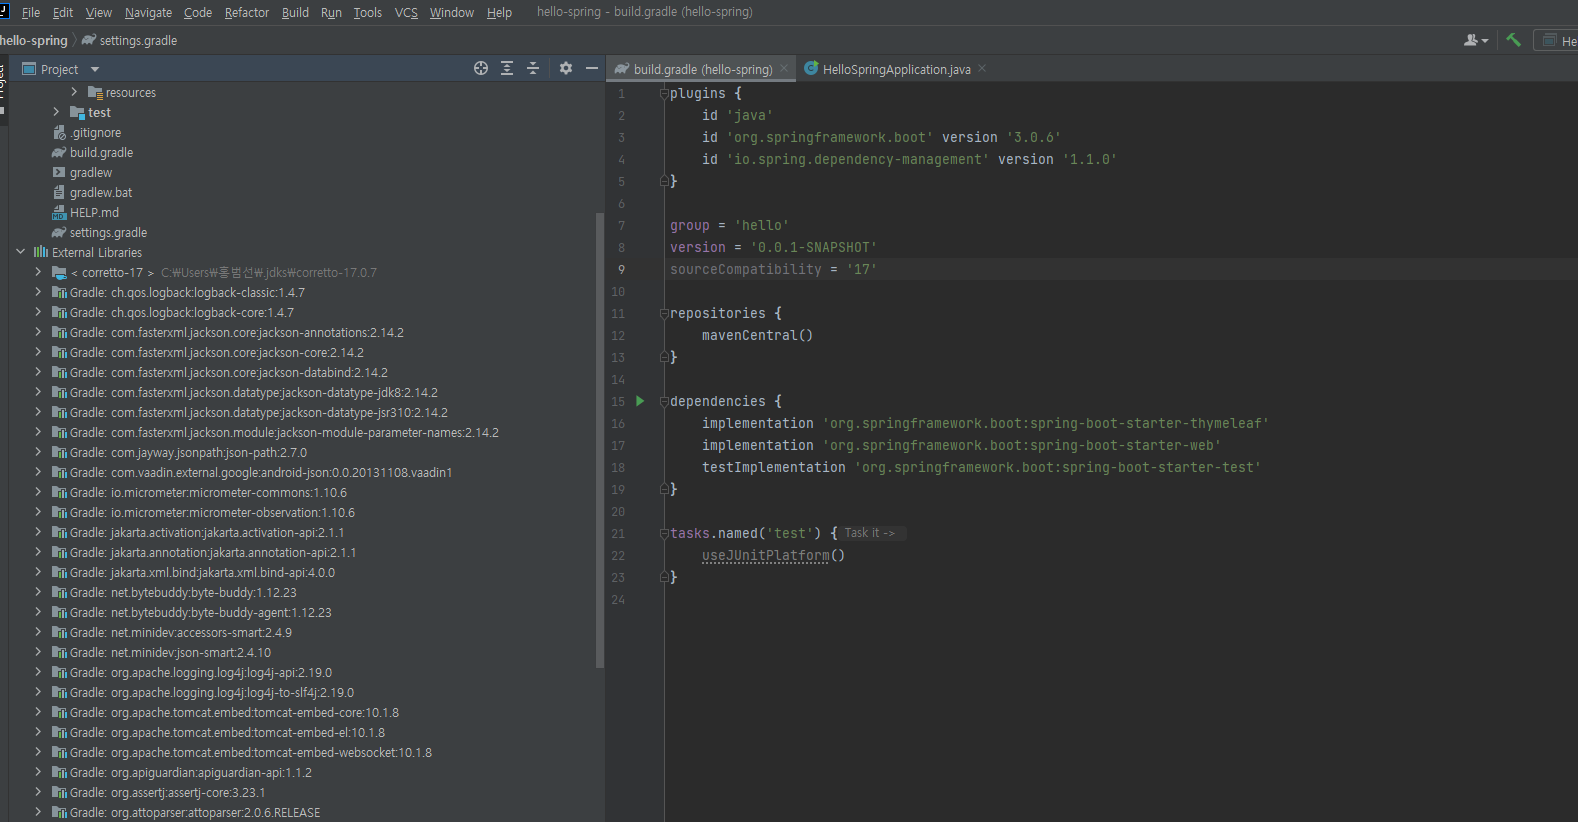The width and height of the screenshot is (1578, 822).
Task: Open the Build menu
Action: 295,12
